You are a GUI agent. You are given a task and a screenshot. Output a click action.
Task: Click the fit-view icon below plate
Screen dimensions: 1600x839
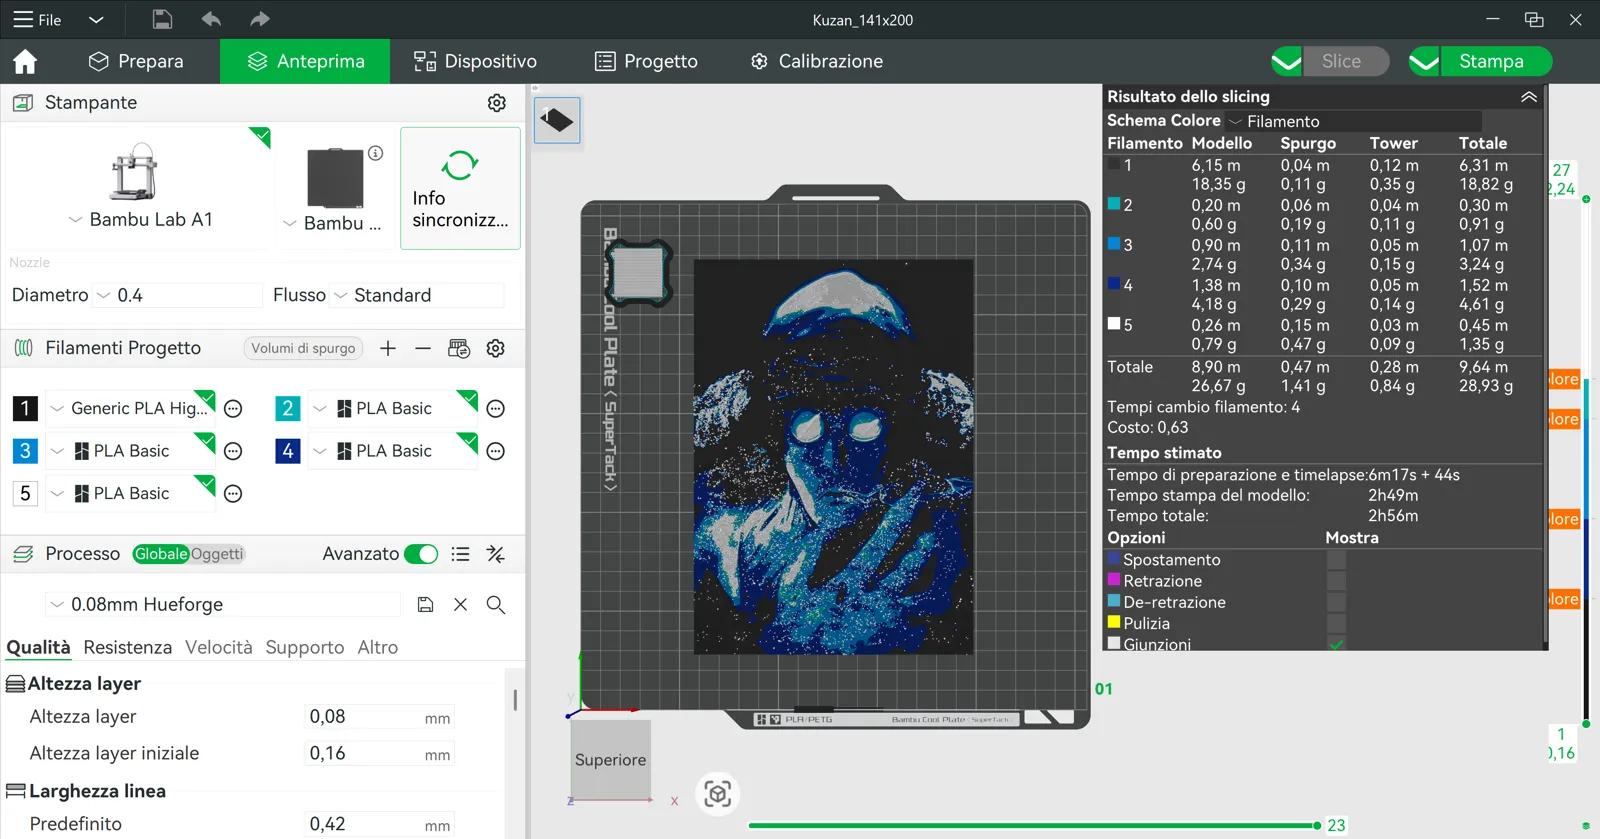[718, 794]
